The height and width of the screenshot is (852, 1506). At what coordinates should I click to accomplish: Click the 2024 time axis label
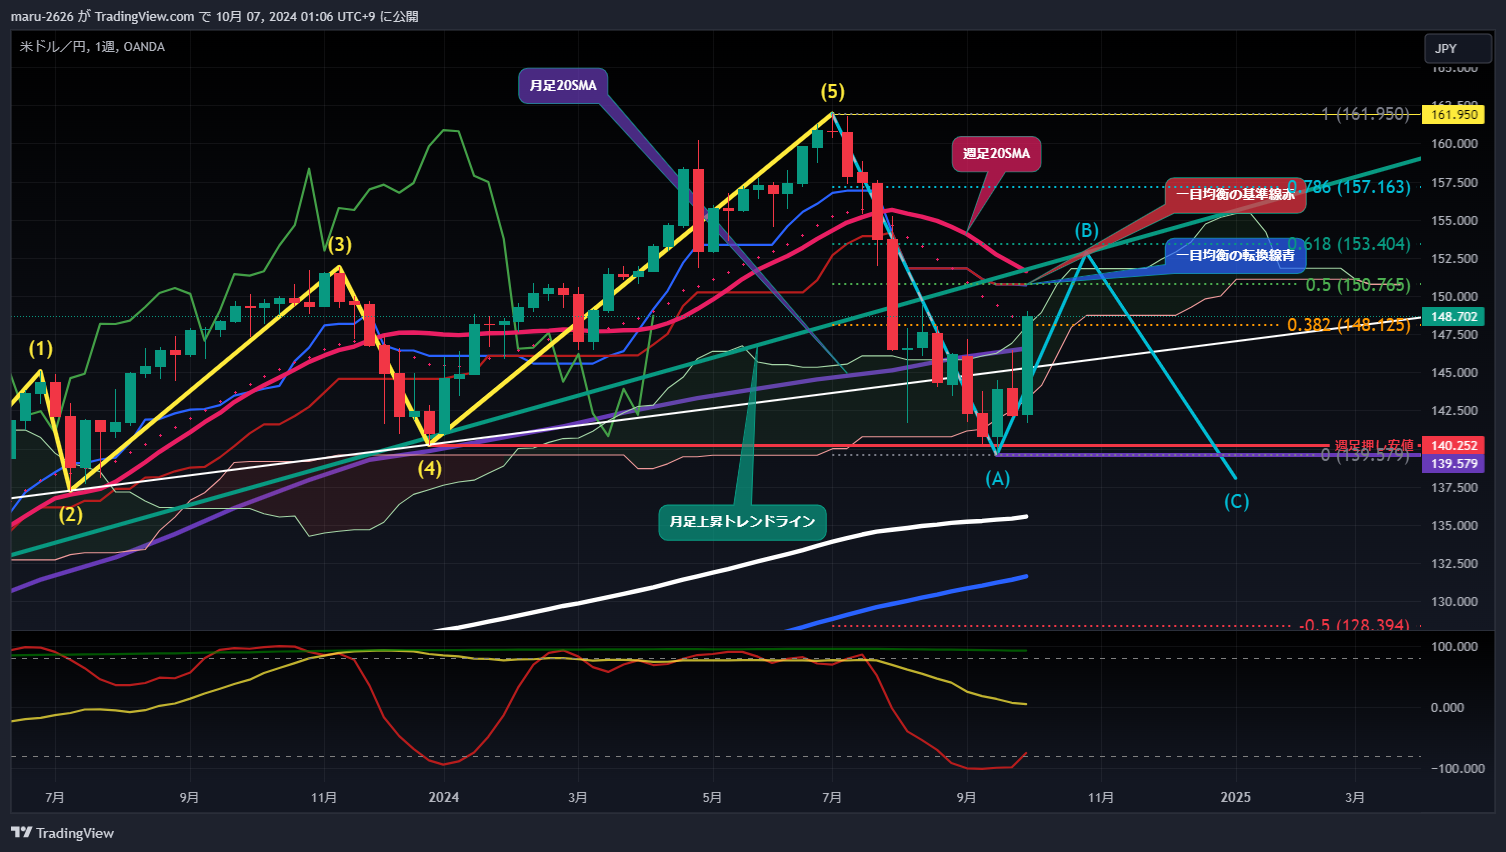click(443, 797)
